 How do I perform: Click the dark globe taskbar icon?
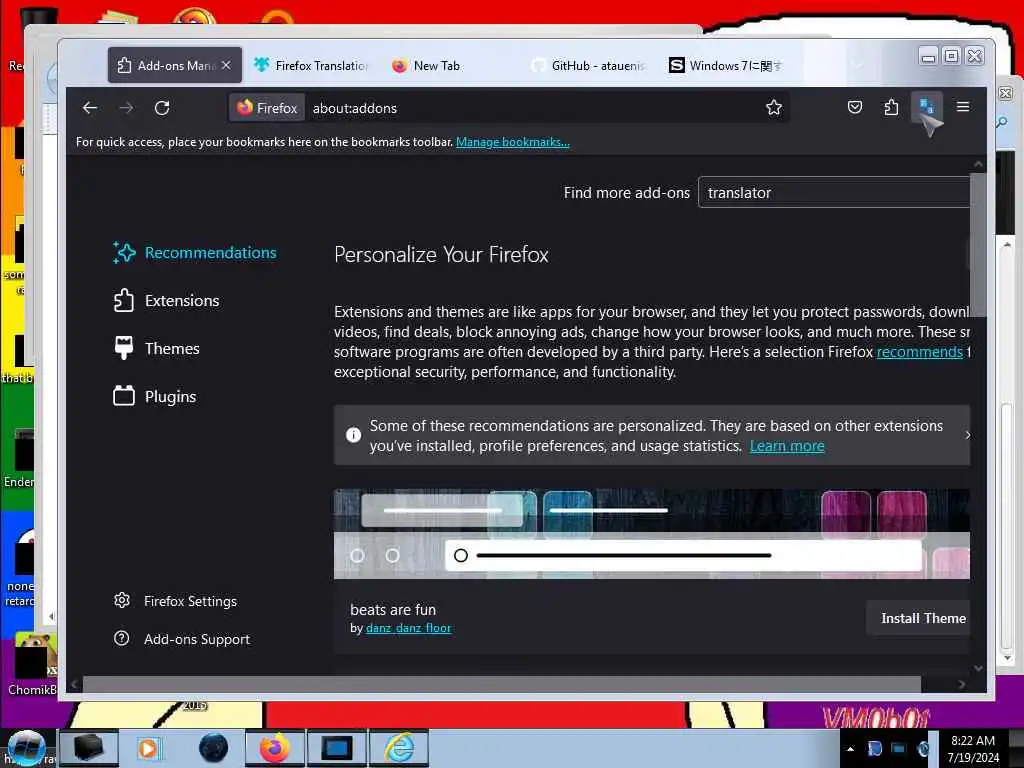(x=214, y=748)
